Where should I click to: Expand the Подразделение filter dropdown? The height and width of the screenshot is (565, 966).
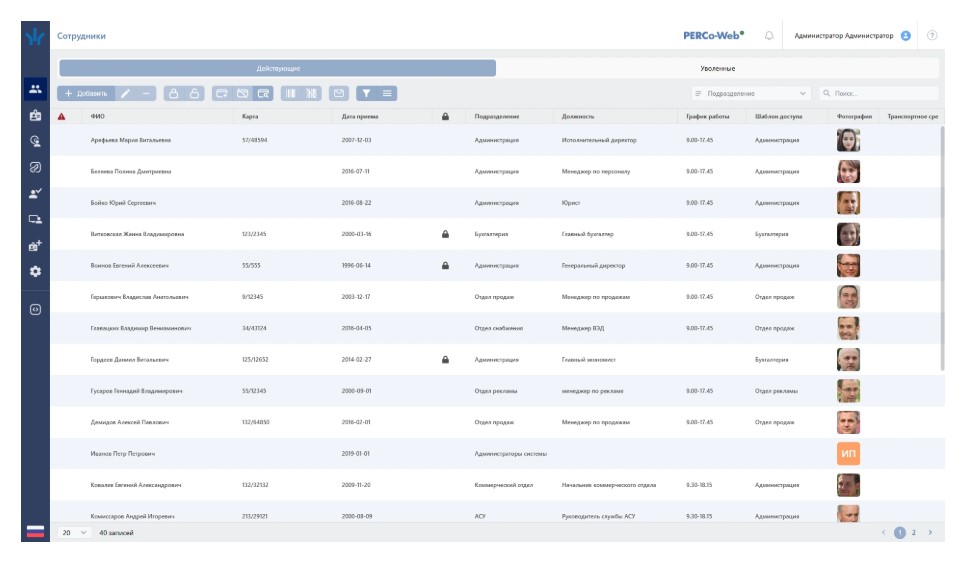(x=750, y=93)
